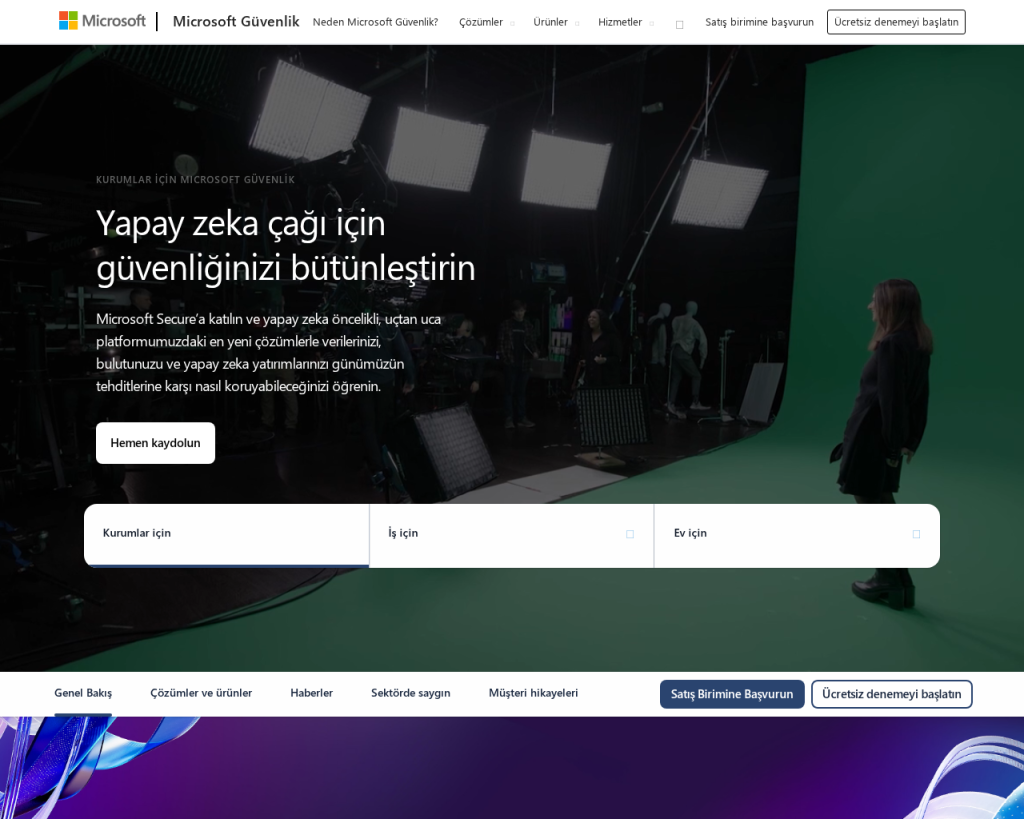Image resolution: width=1024 pixels, height=819 pixels.
Task: Open the Microsoft Güvenlik home link
Action: coord(236,22)
